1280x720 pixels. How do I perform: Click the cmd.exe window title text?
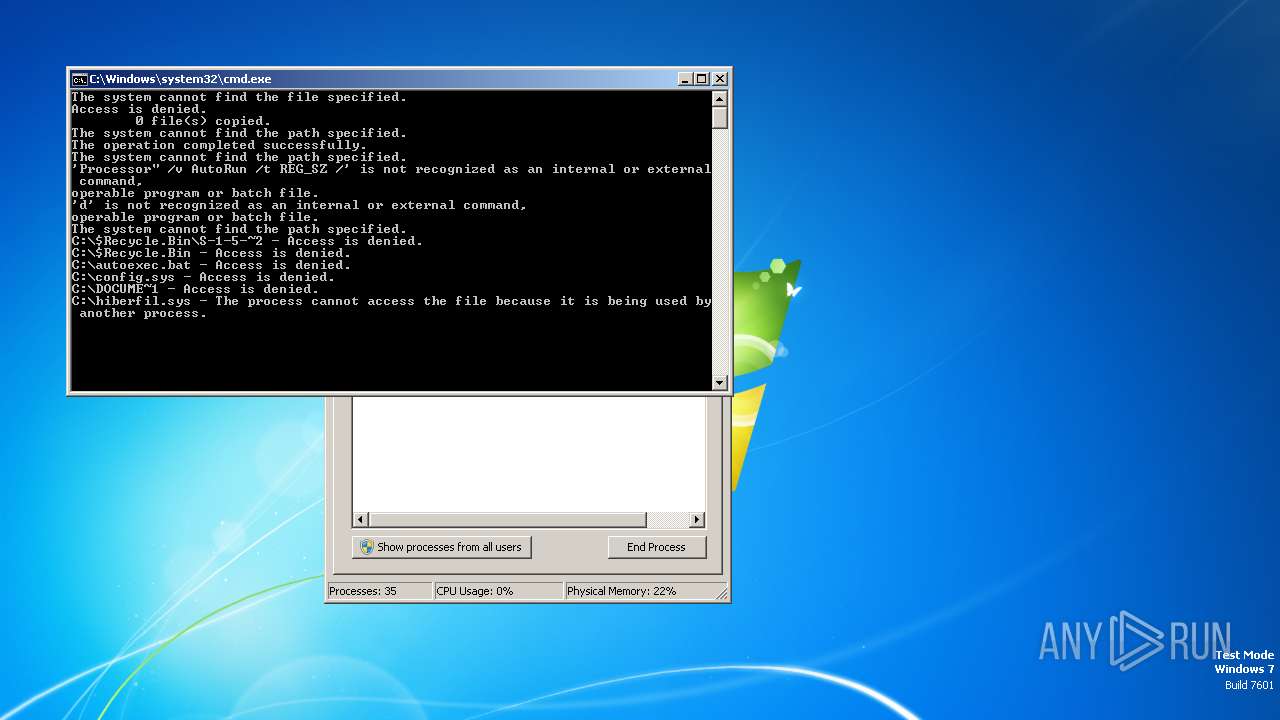180,79
